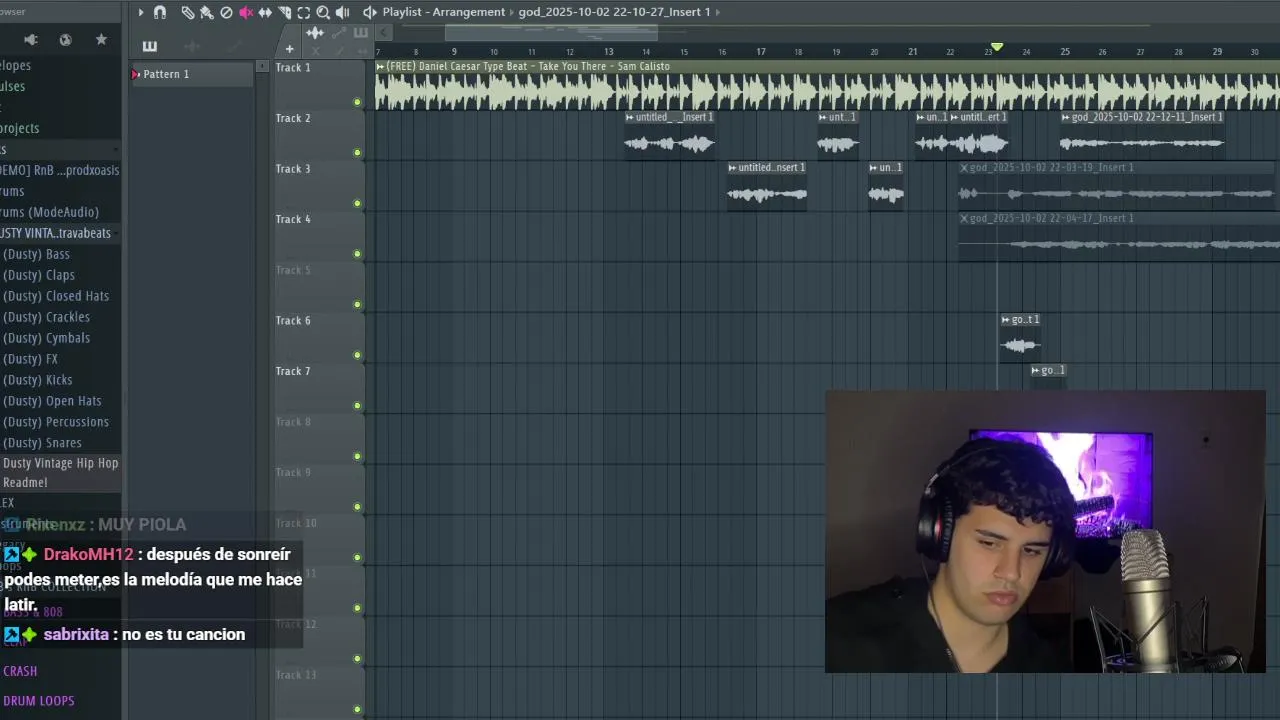Screen dimensions: 1280x720
Task: Toggle the magnet snap button
Action: tap(160, 12)
